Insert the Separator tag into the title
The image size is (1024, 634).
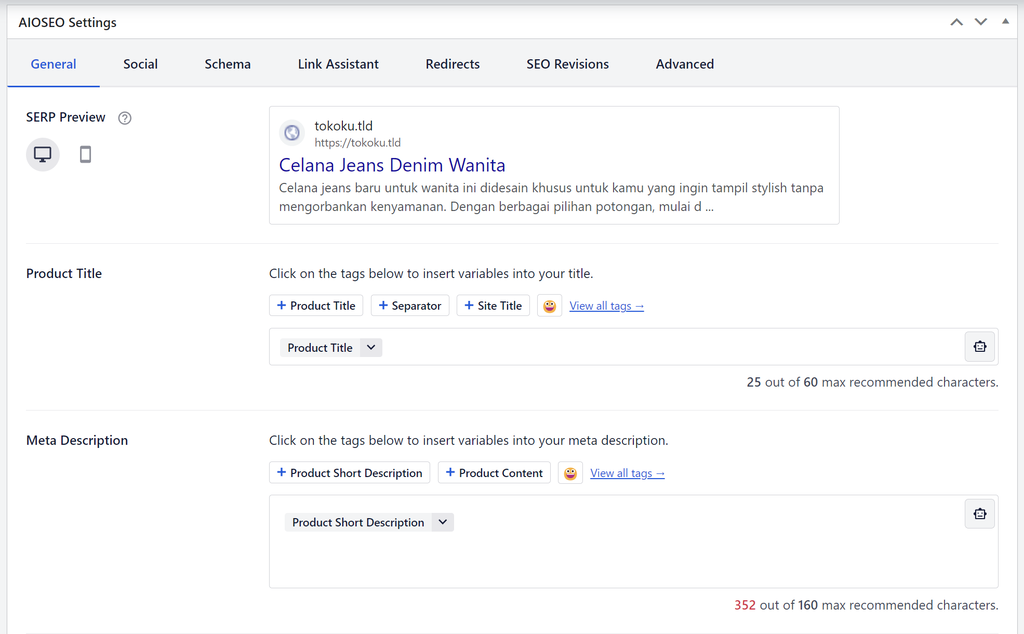point(409,305)
